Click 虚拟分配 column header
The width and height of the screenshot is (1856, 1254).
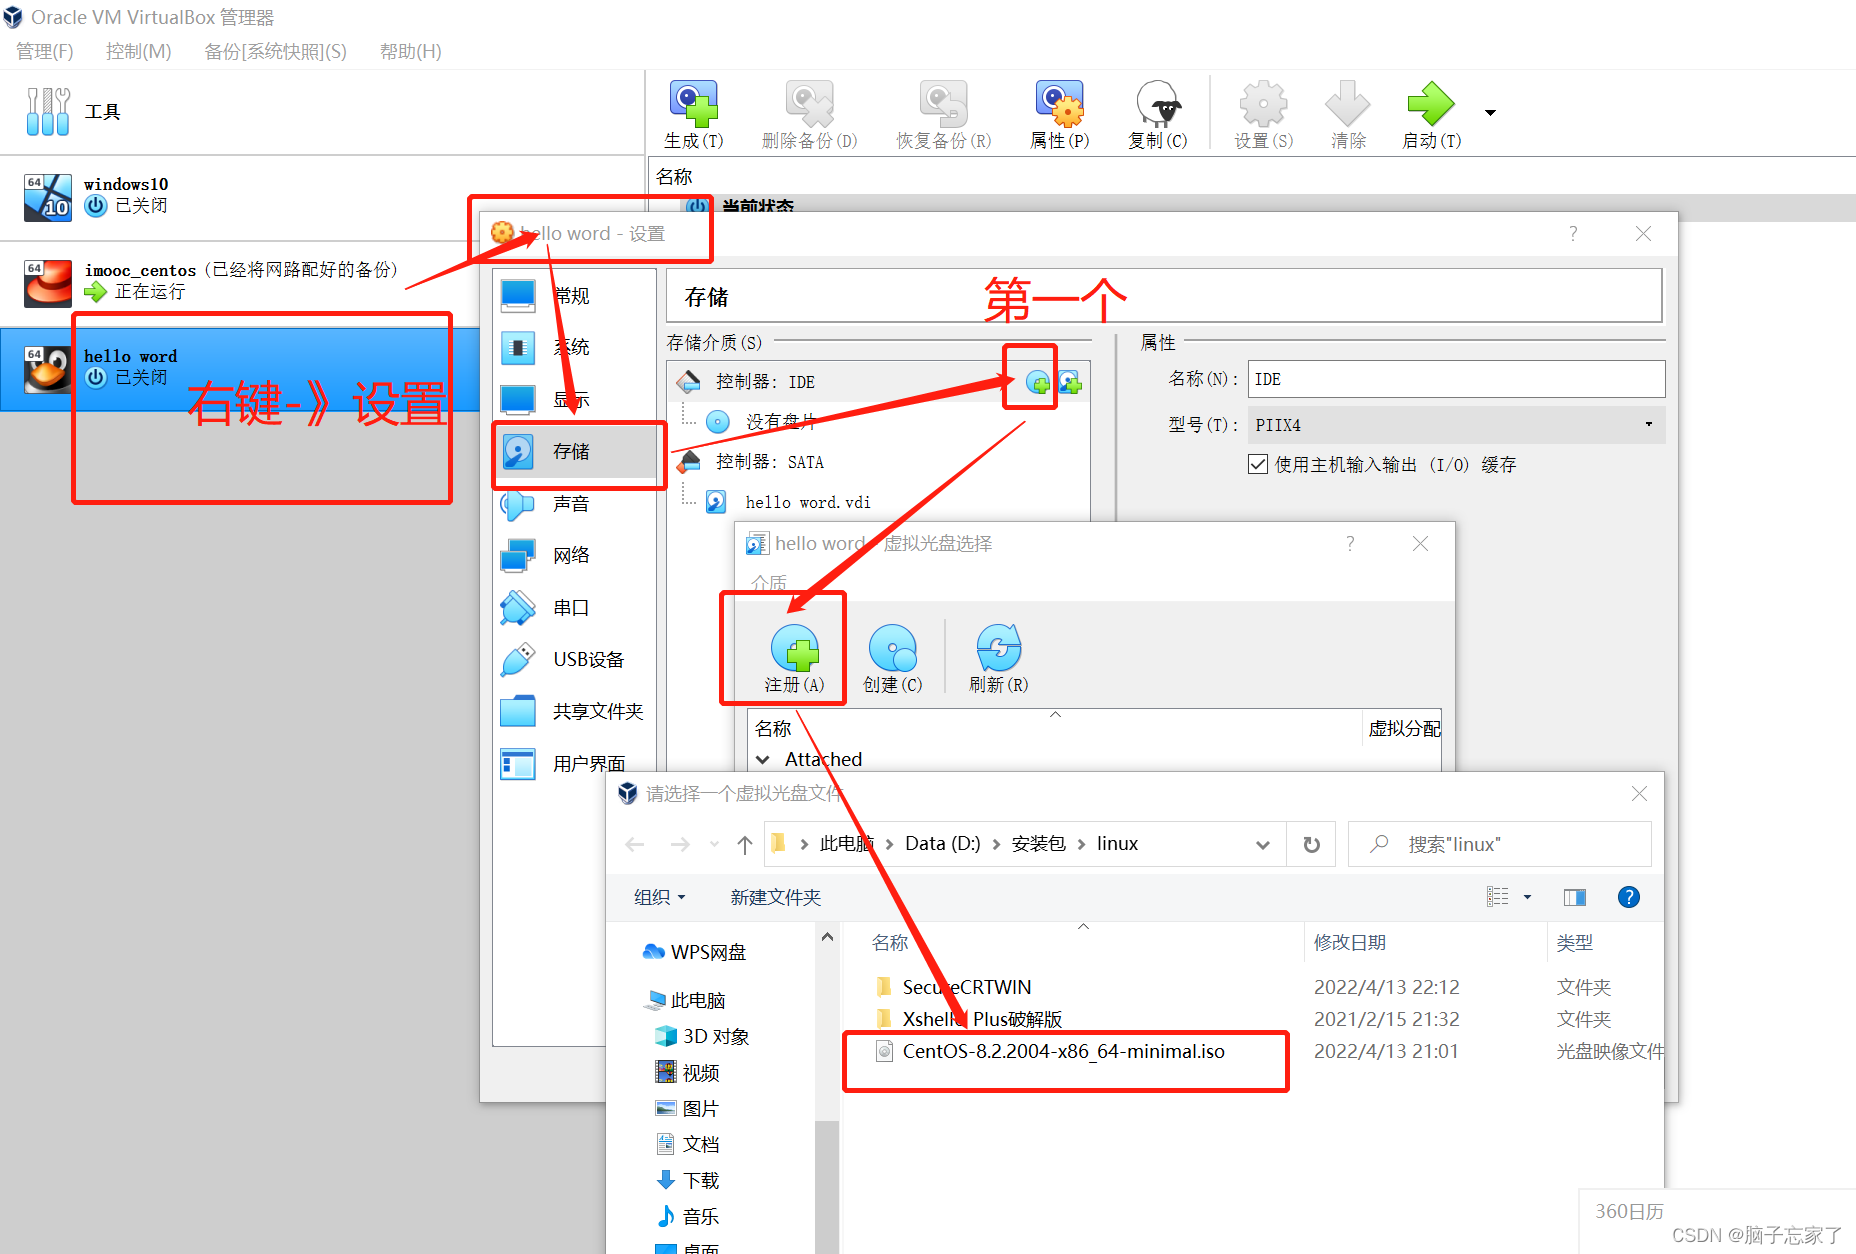pos(1404,729)
